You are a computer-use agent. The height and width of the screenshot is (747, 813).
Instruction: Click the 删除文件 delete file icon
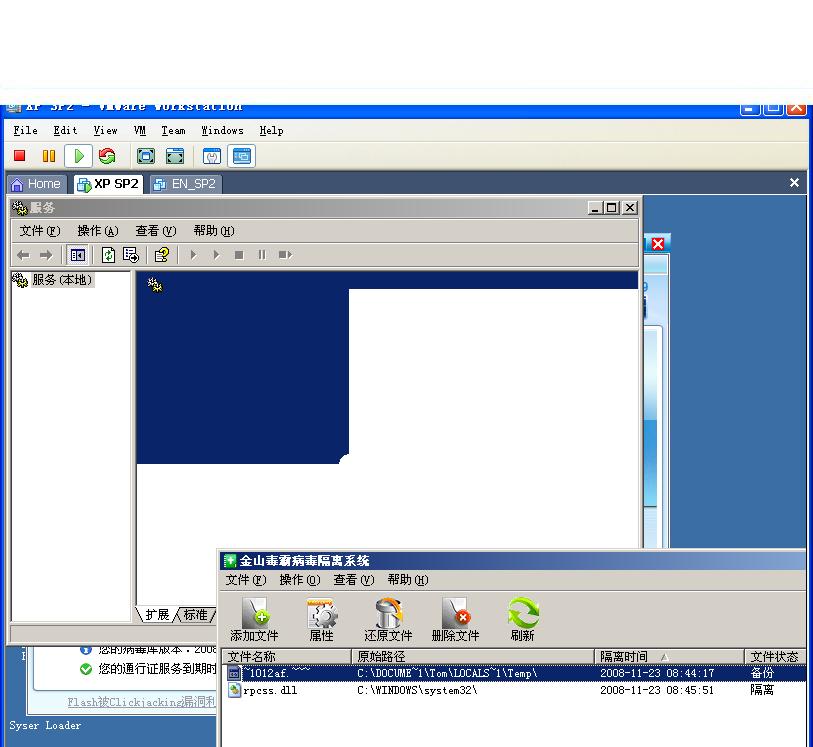[455, 619]
